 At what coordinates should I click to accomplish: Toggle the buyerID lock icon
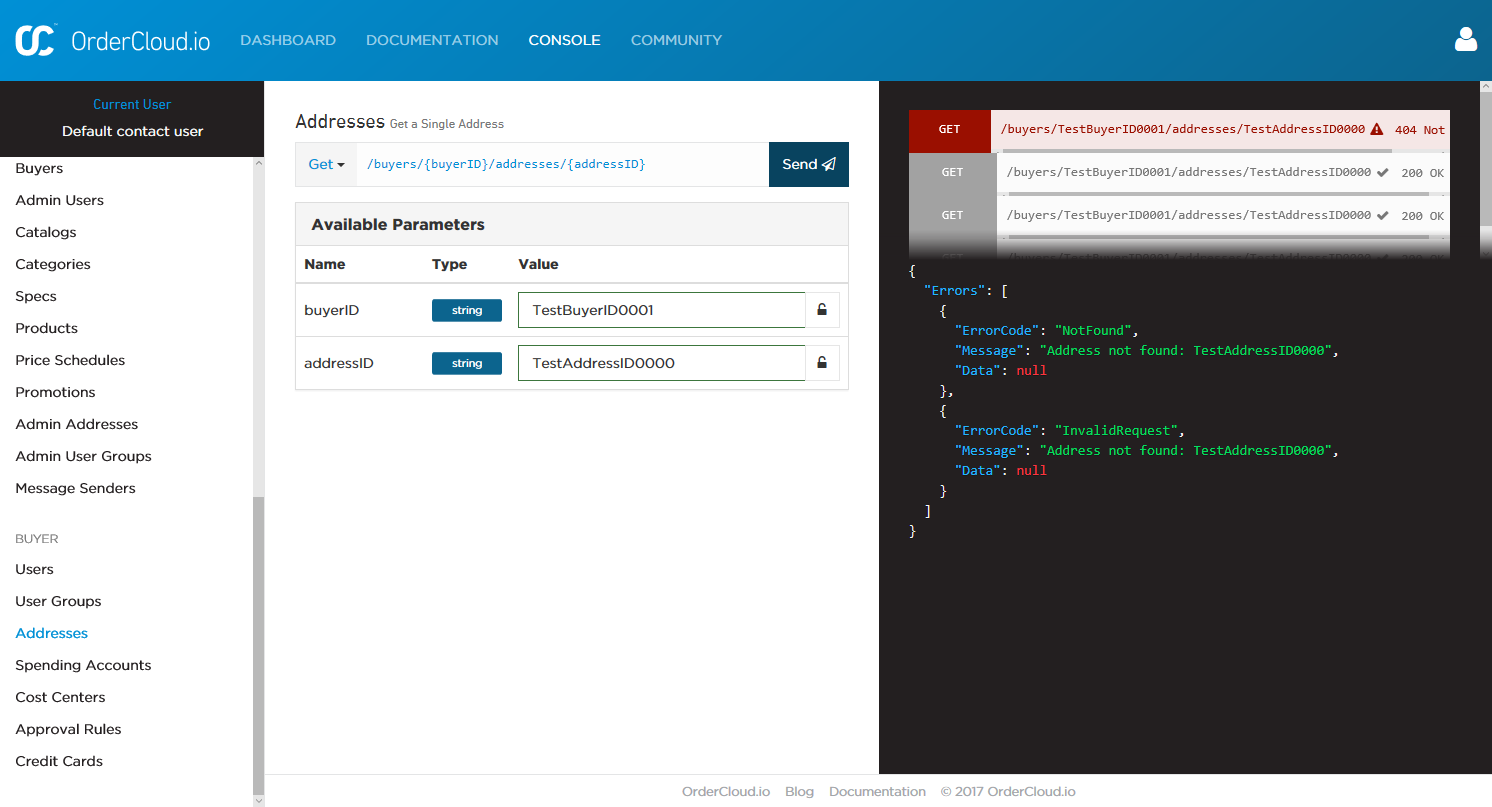822,310
